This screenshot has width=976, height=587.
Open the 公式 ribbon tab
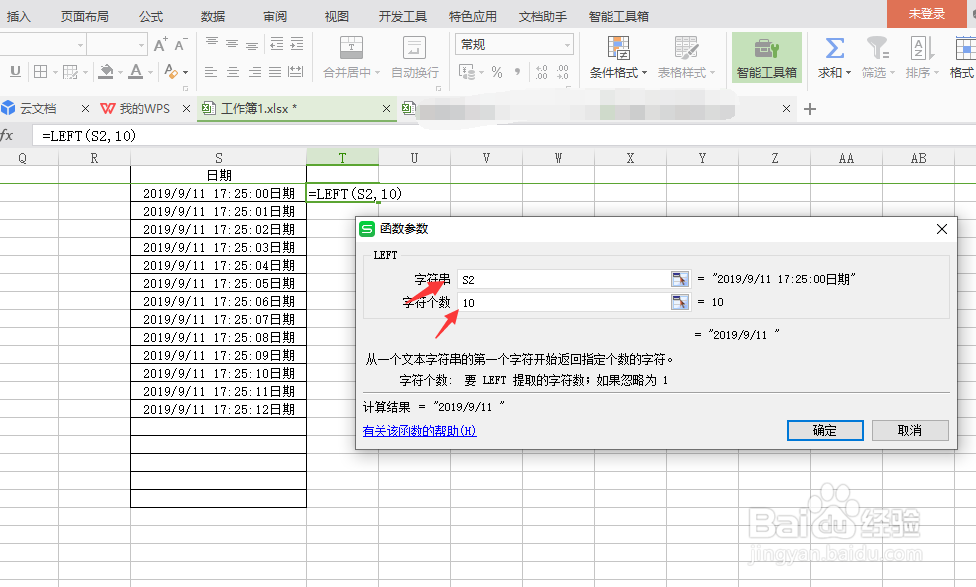point(151,16)
